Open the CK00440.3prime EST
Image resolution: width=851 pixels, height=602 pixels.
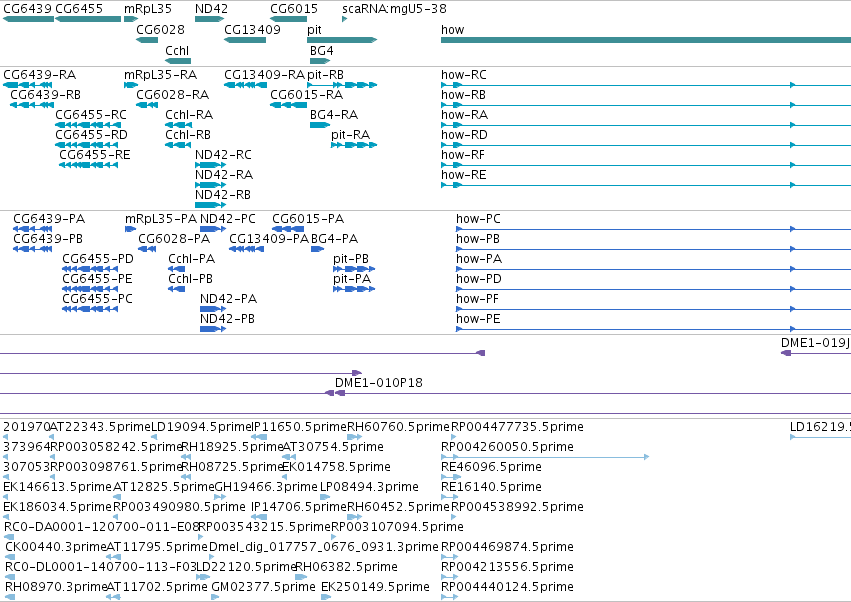tap(9, 557)
